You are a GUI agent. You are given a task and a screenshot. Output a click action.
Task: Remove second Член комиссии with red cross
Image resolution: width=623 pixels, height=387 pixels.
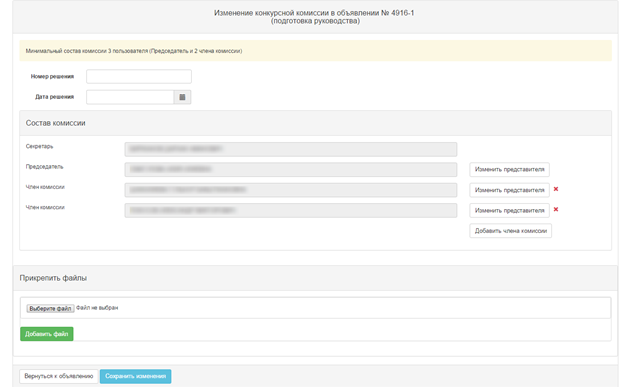556,209
